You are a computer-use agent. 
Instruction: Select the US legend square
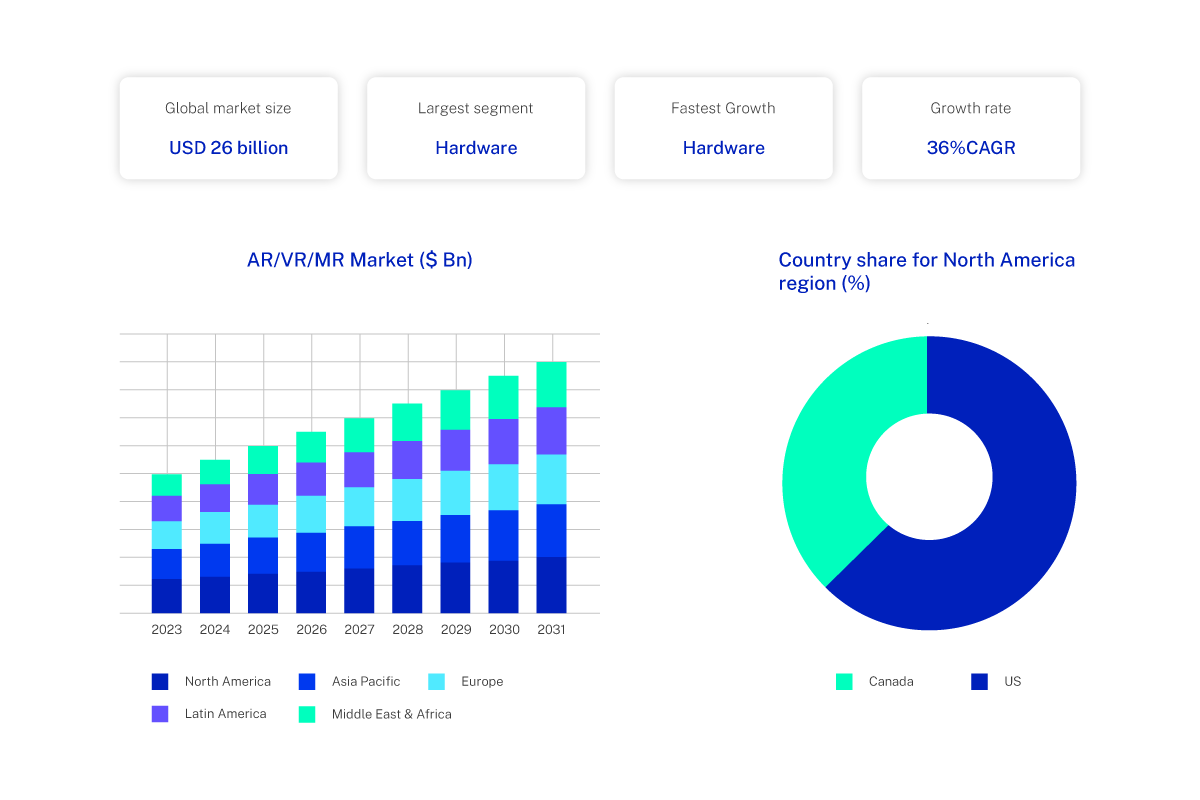977,681
